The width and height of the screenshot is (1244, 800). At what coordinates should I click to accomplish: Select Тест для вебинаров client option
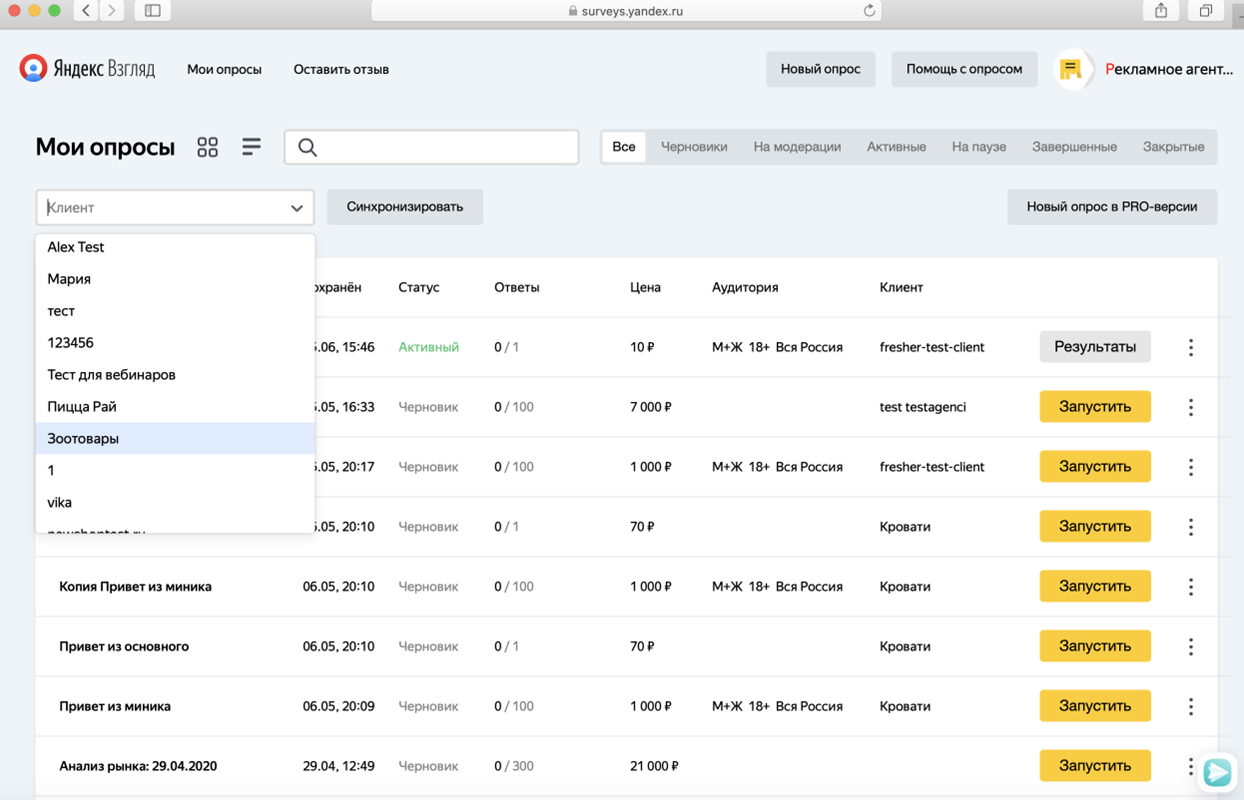click(175, 375)
